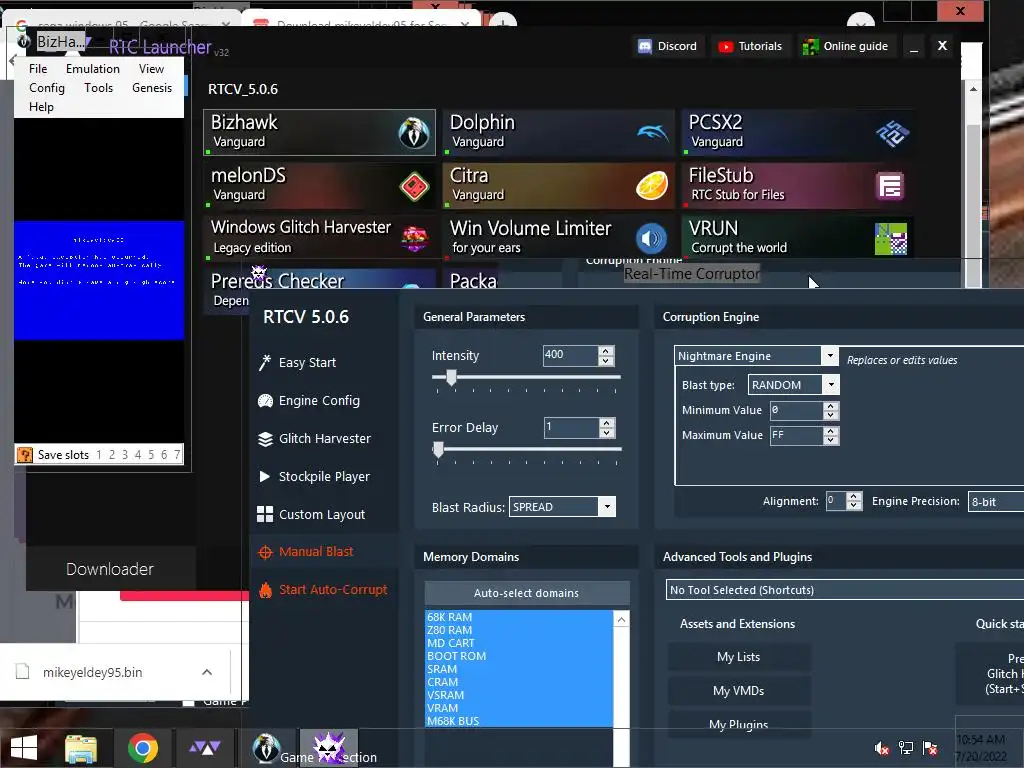Open File Explorer from taskbar

click(81, 748)
